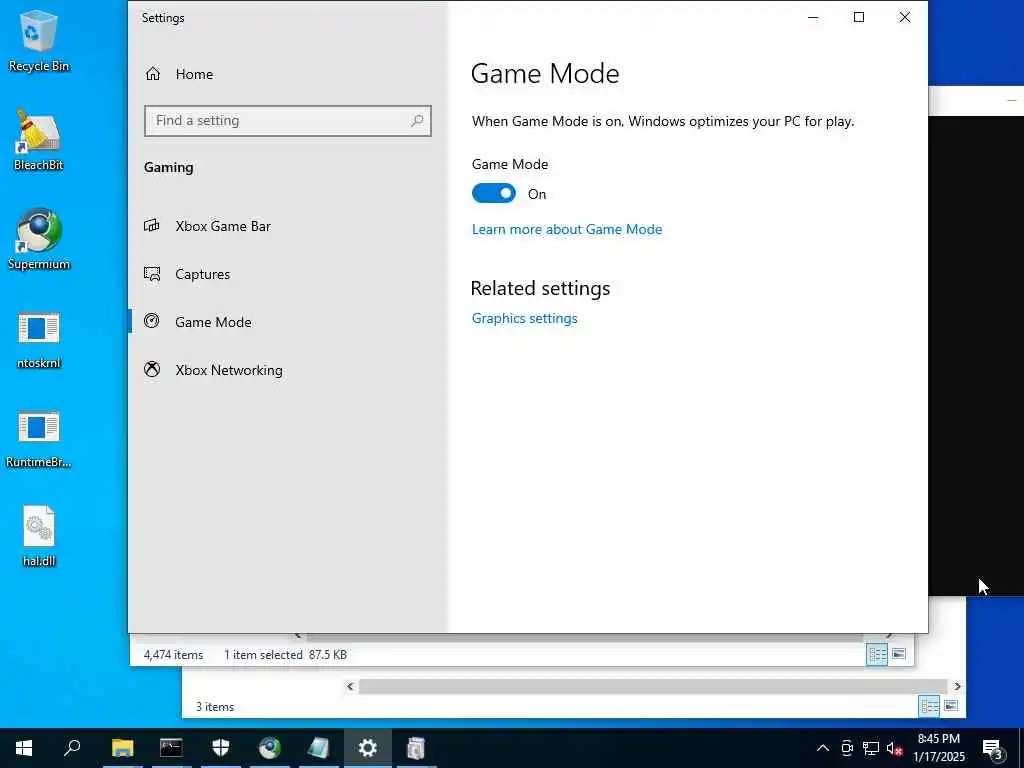Open Supermium browser from taskbar

270,748
